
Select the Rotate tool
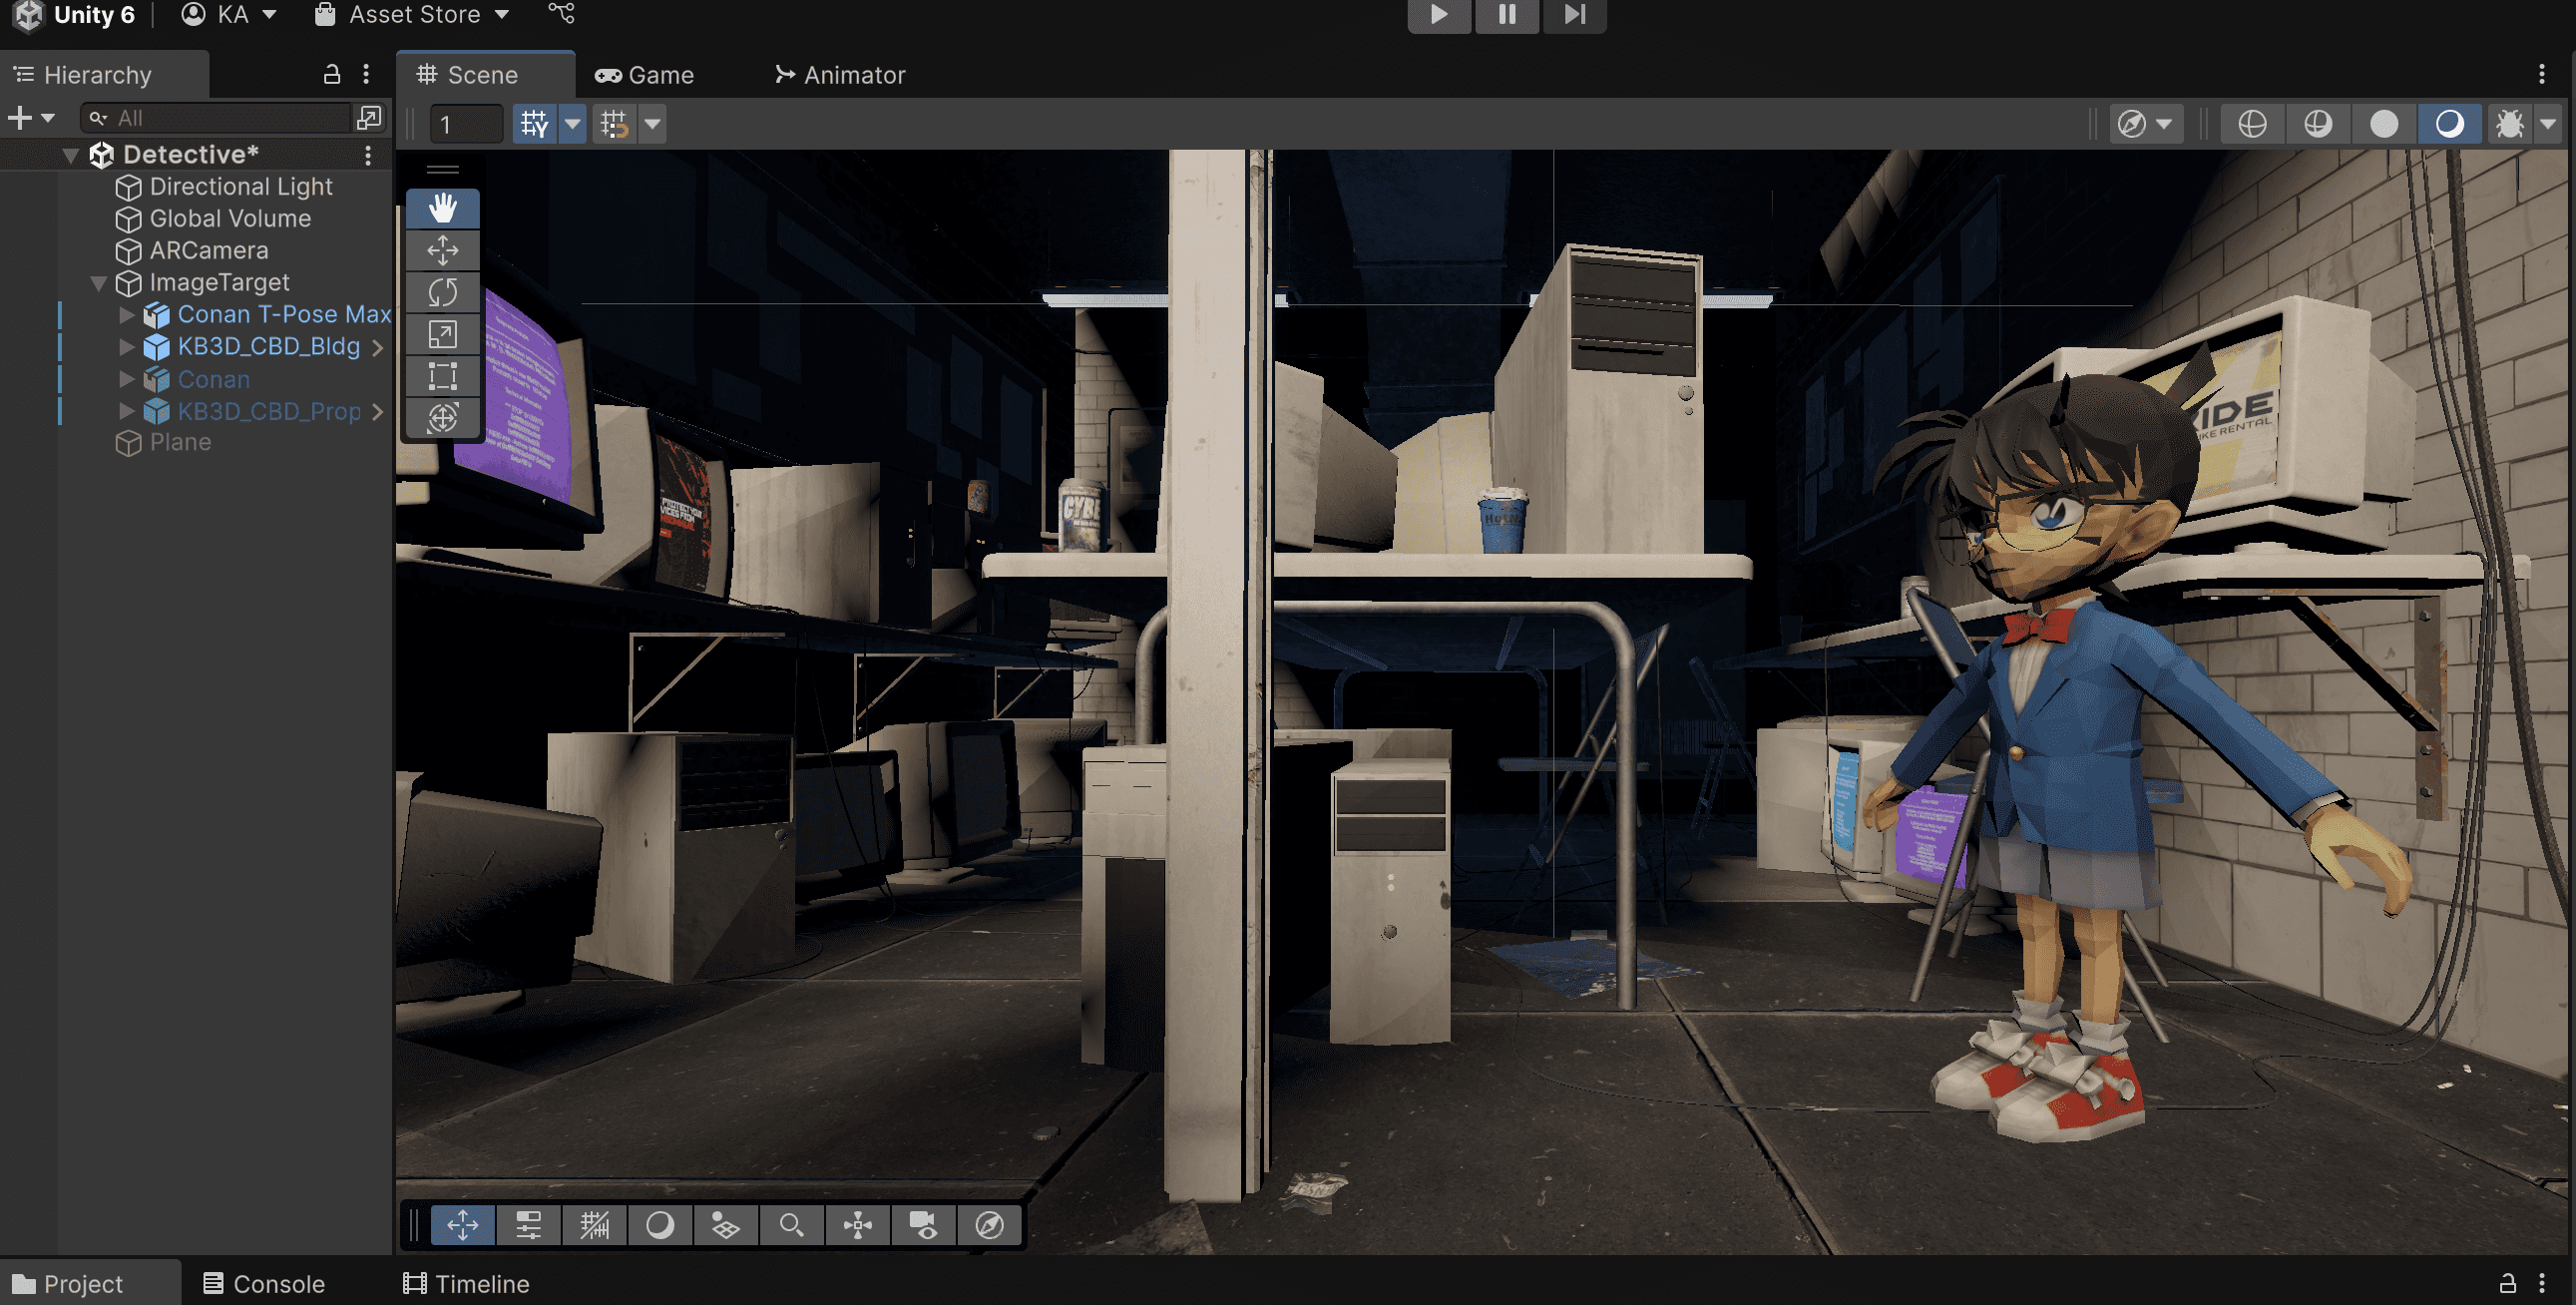point(442,292)
